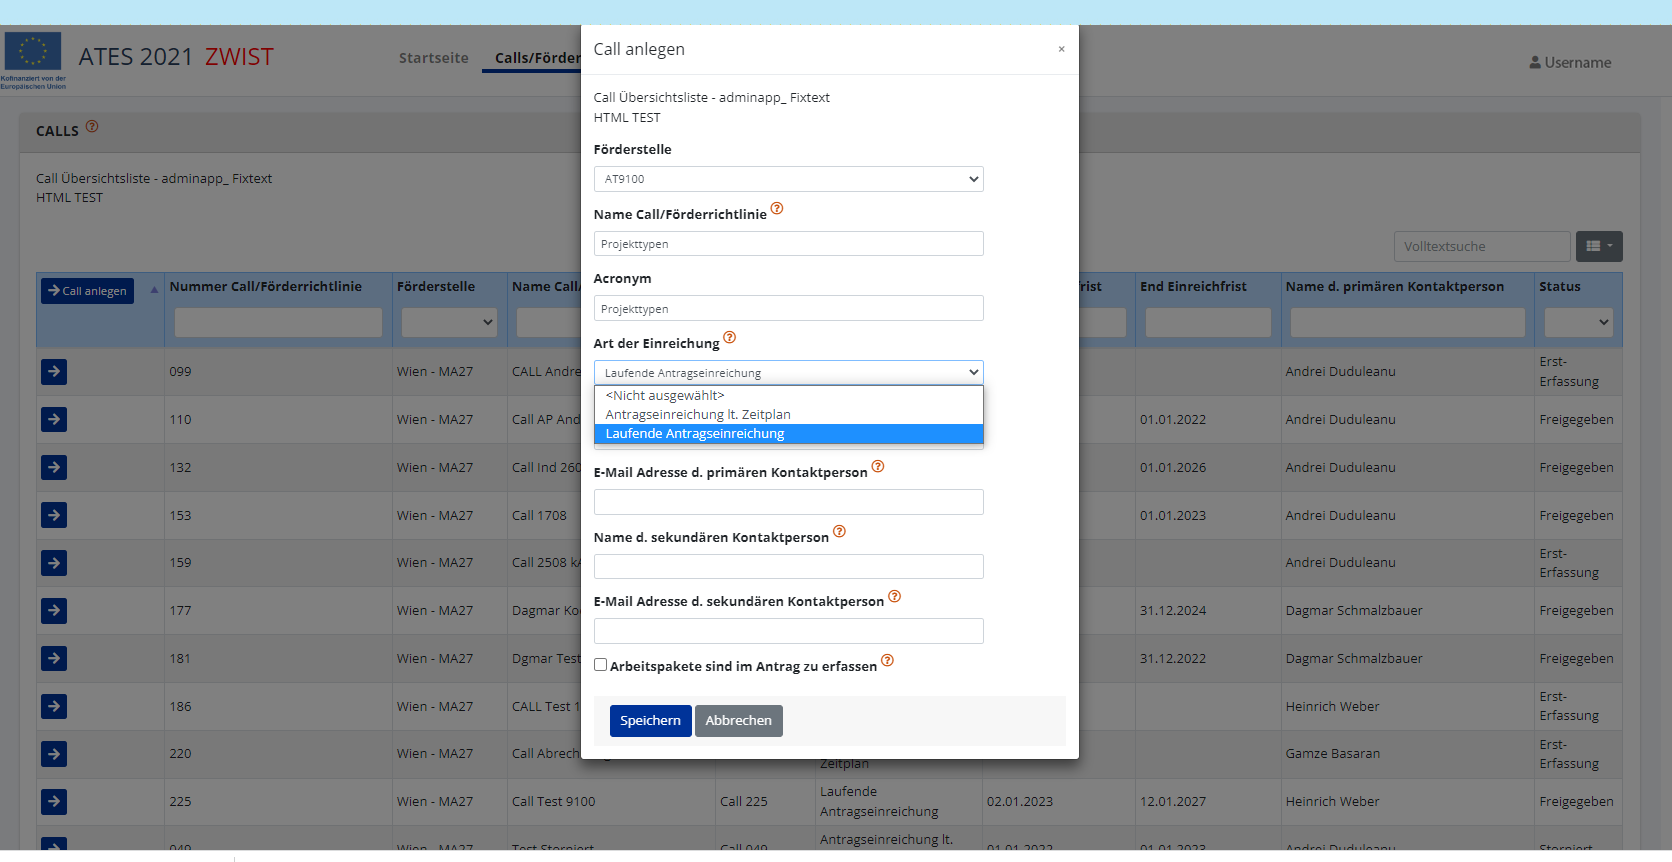The image size is (1672, 862).
Task: Choose '<Nicht ausgewählt>' from the list
Action: point(665,396)
